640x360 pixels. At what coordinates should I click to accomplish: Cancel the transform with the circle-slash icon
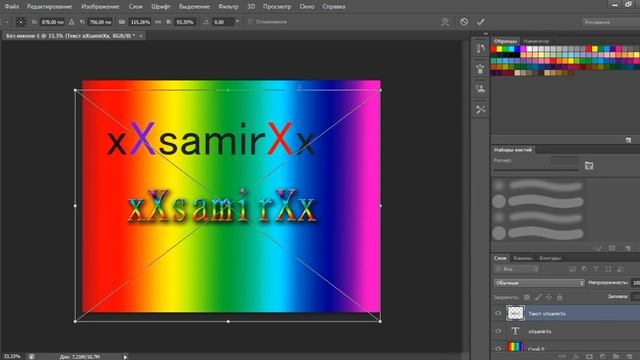click(x=464, y=22)
